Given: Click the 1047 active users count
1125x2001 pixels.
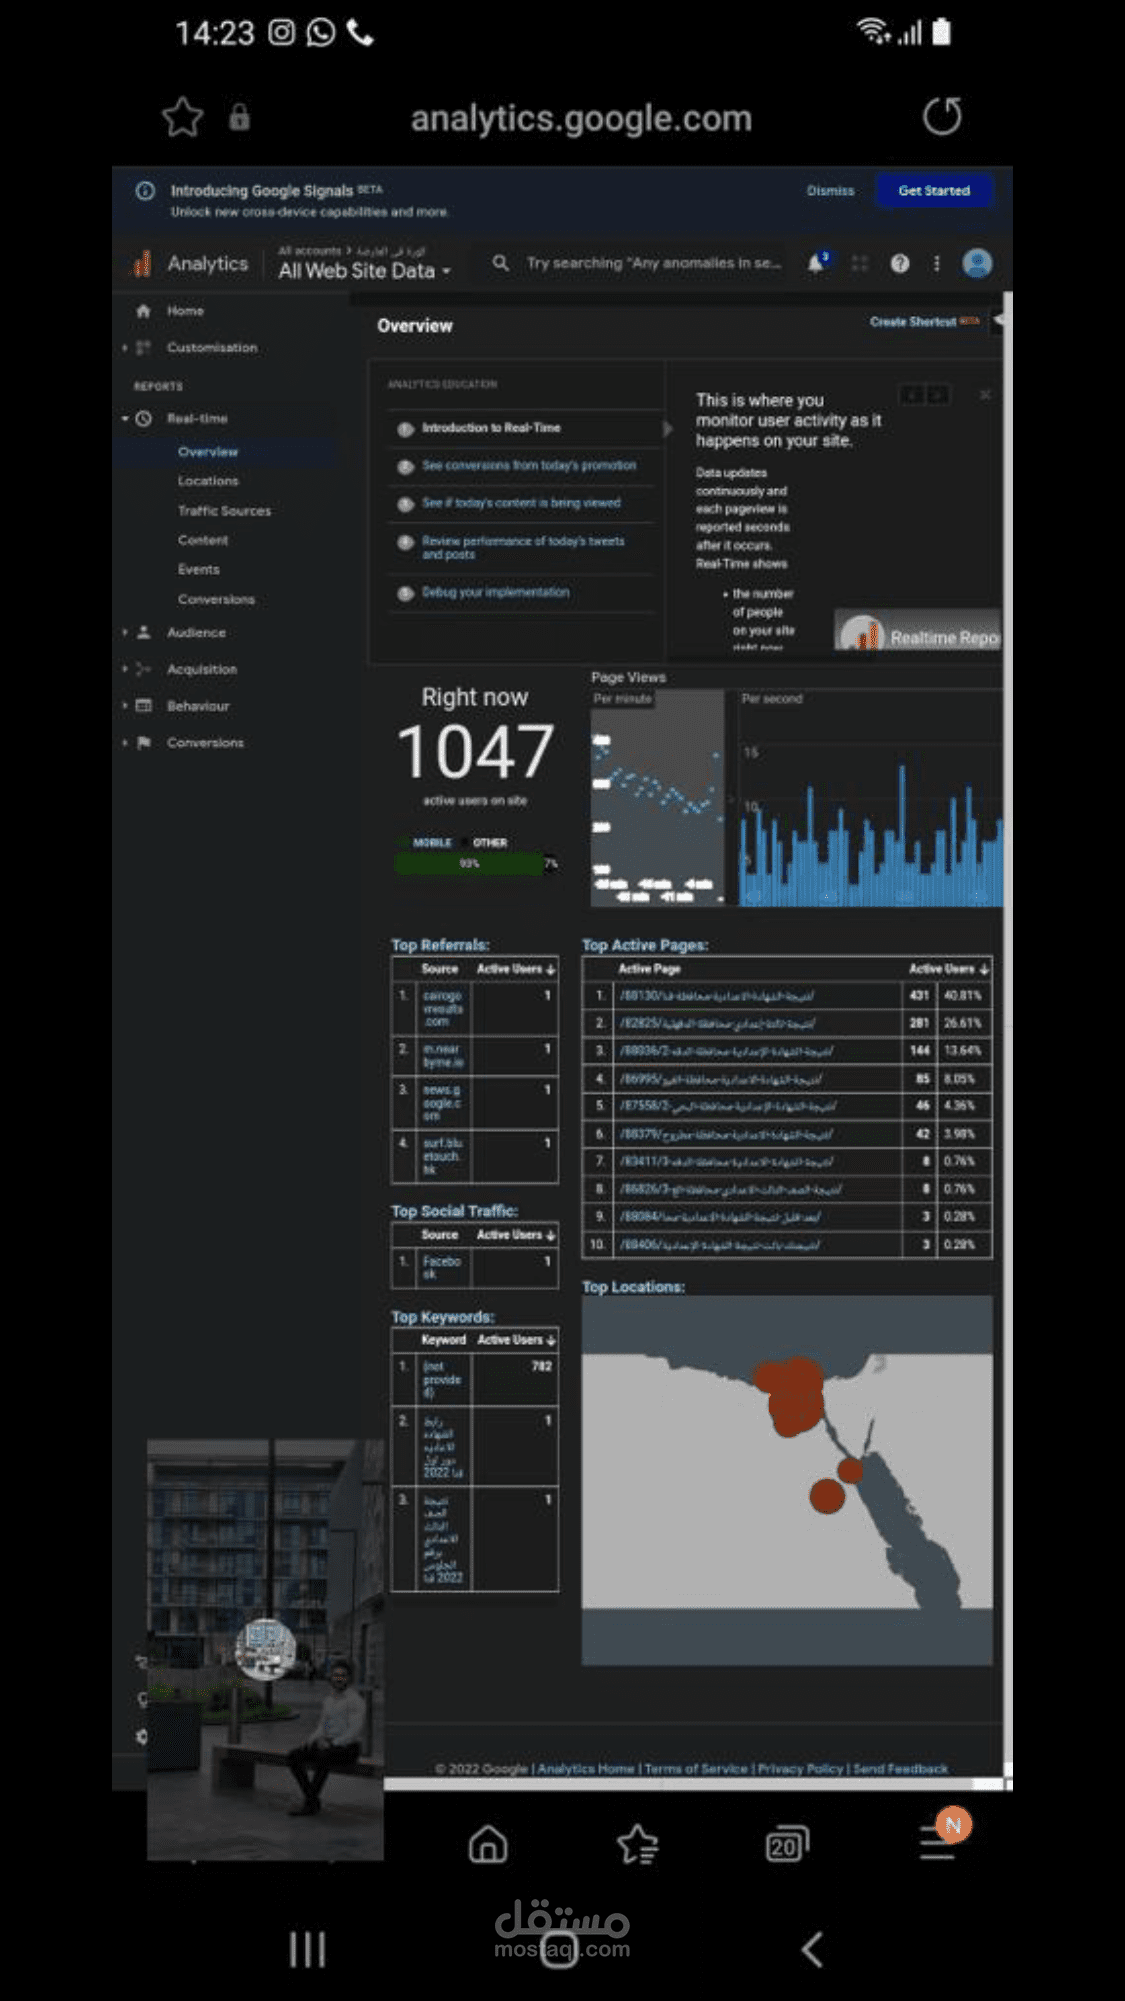Looking at the screenshot, I should pos(475,752).
